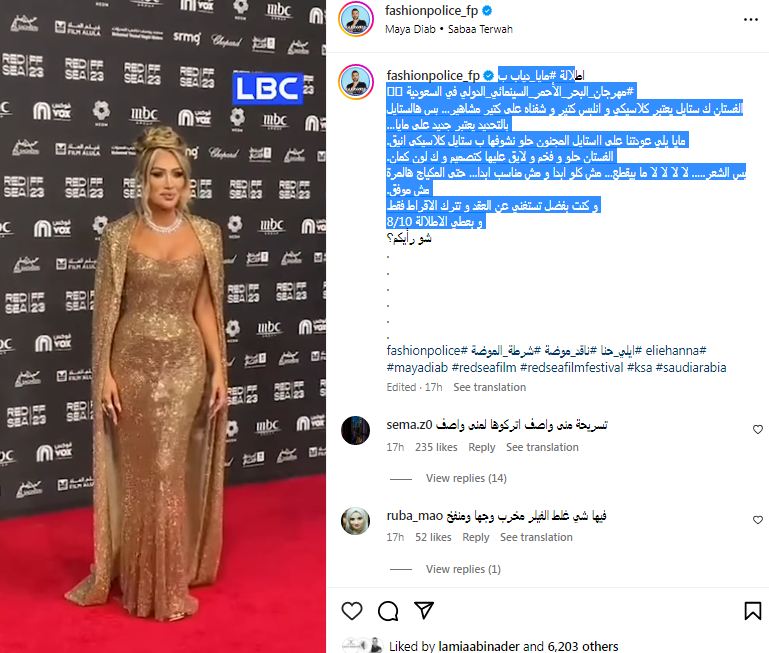Save post with the bookmark icon
The width and height of the screenshot is (769, 653).
click(753, 611)
